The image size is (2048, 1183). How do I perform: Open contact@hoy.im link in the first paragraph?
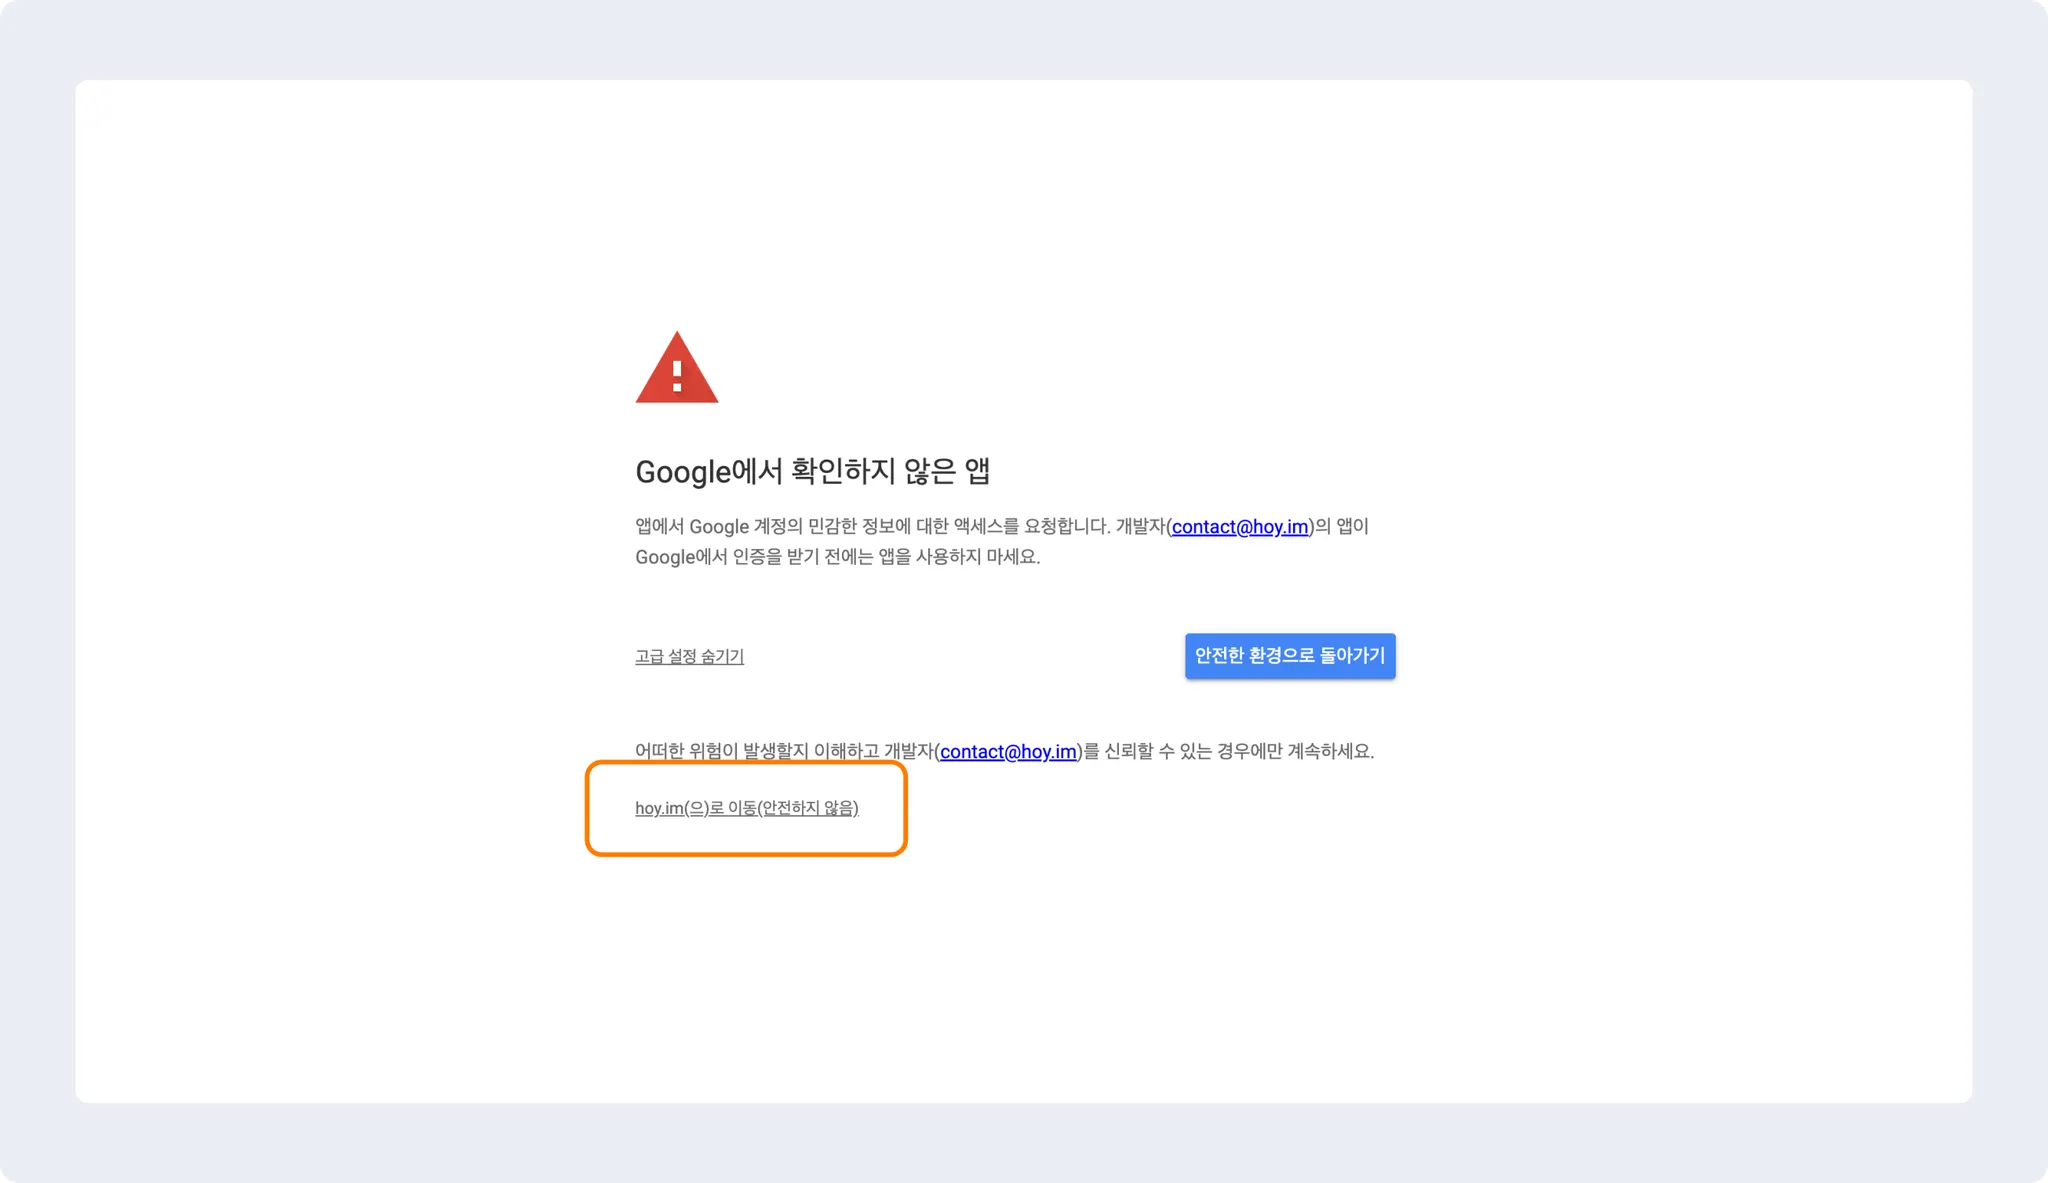pyautogui.click(x=1240, y=527)
